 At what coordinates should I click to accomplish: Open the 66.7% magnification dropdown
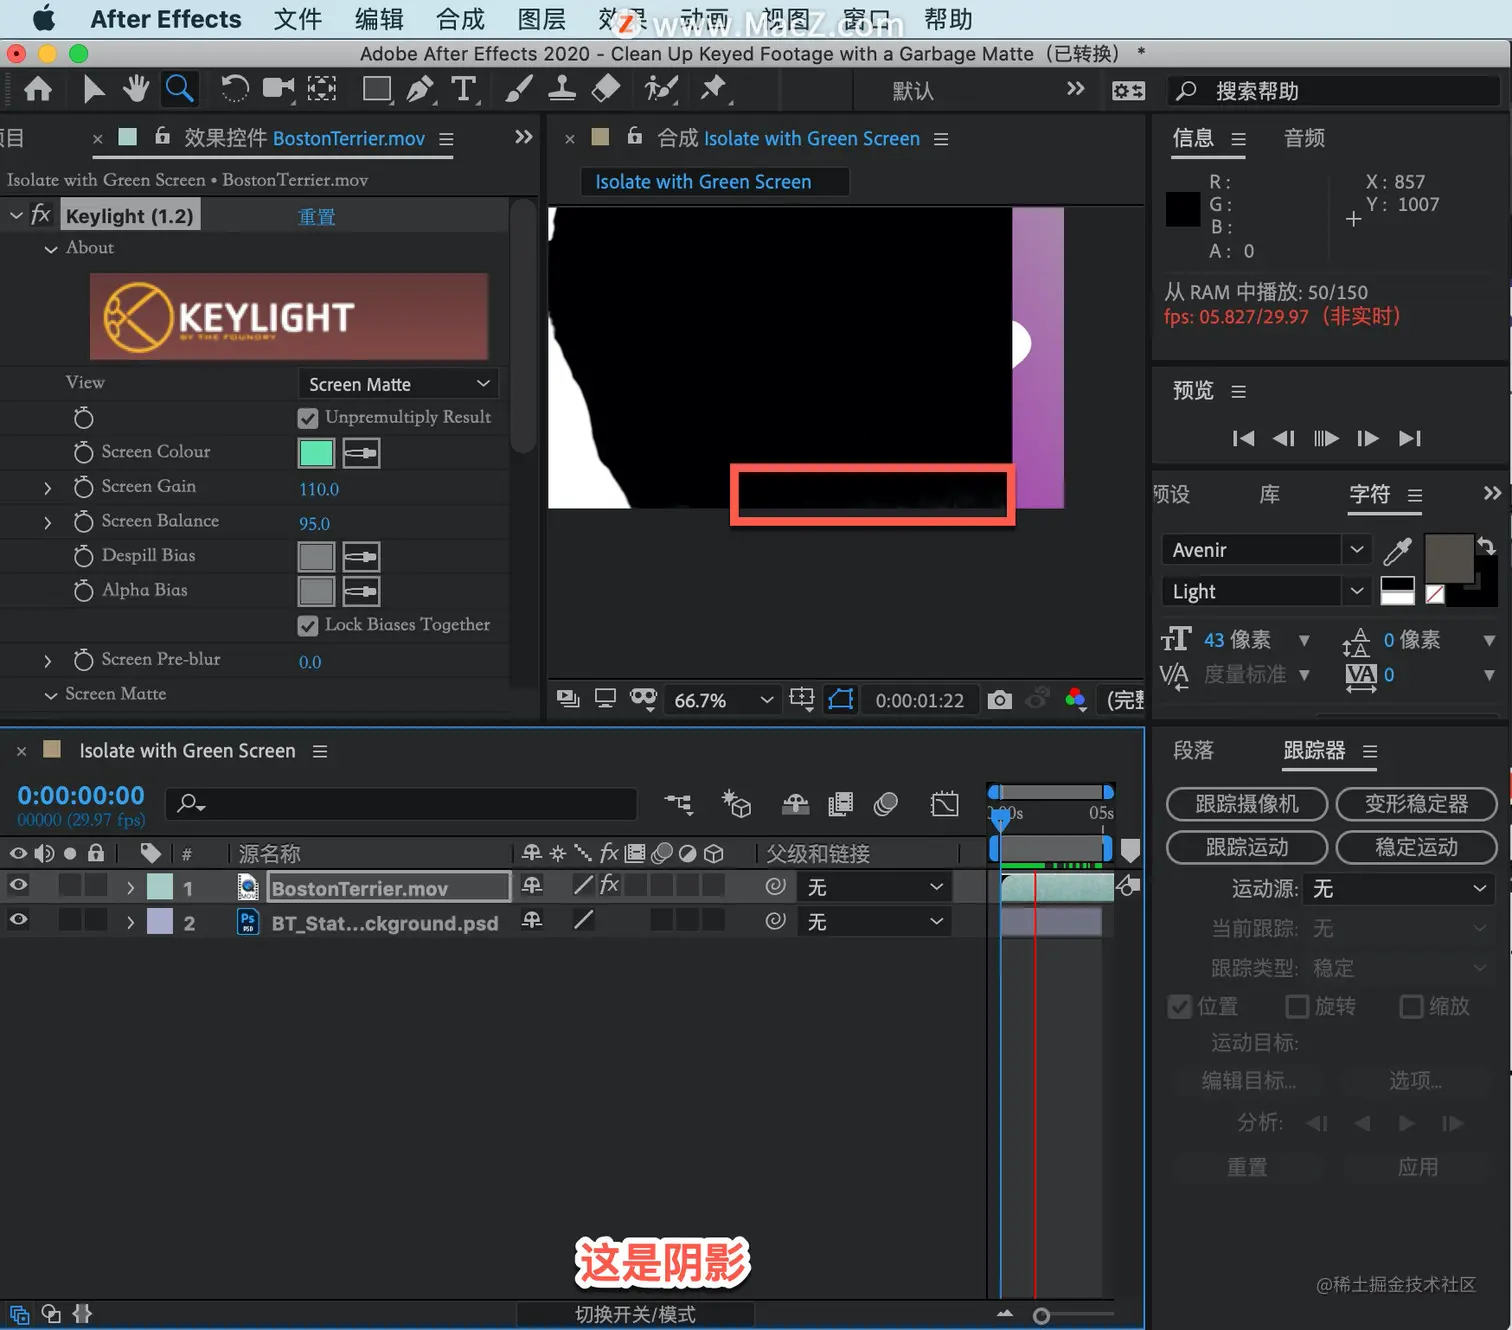pos(724,700)
